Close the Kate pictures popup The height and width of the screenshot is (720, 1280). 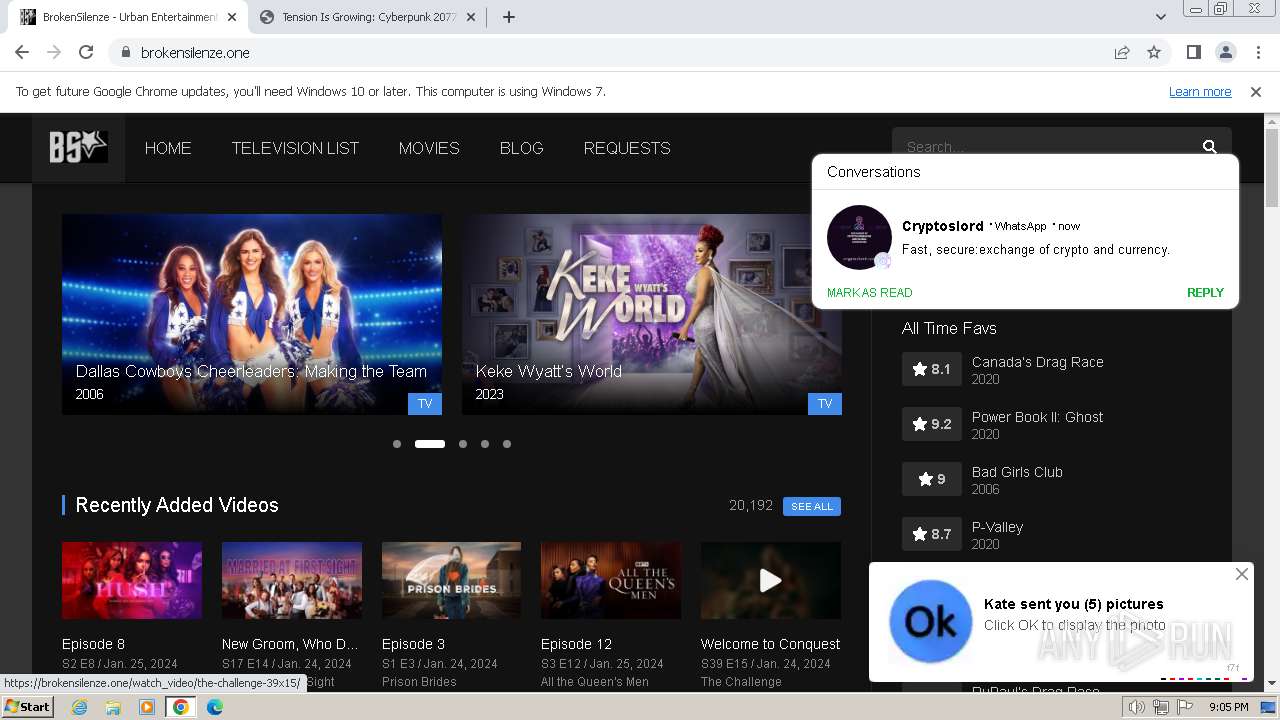[x=1241, y=574]
